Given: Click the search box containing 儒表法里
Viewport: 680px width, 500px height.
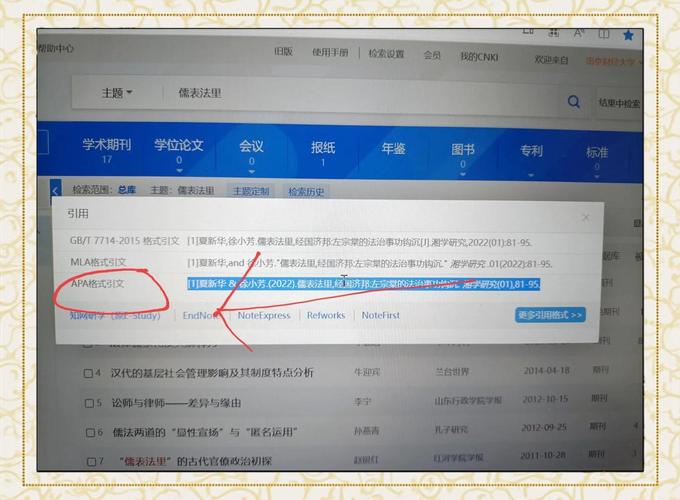Looking at the screenshot, I should [x=360, y=96].
